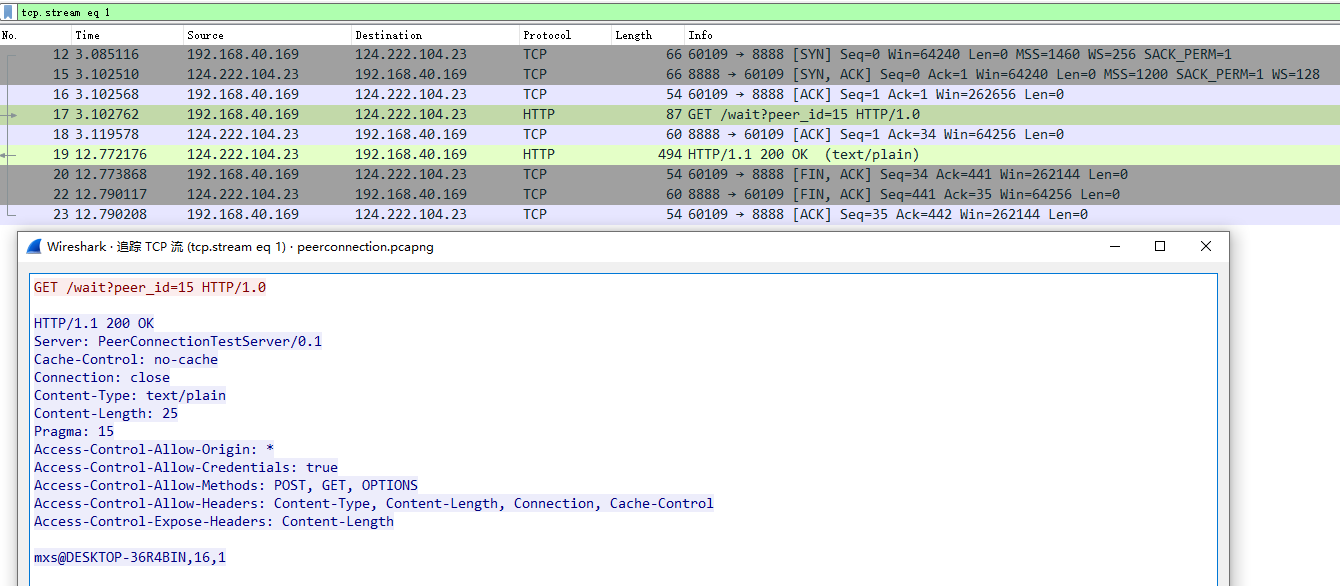The height and width of the screenshot is (586, 1340).
Task: Click Length value 494 in packet 19
Action: tap(669, 154)
